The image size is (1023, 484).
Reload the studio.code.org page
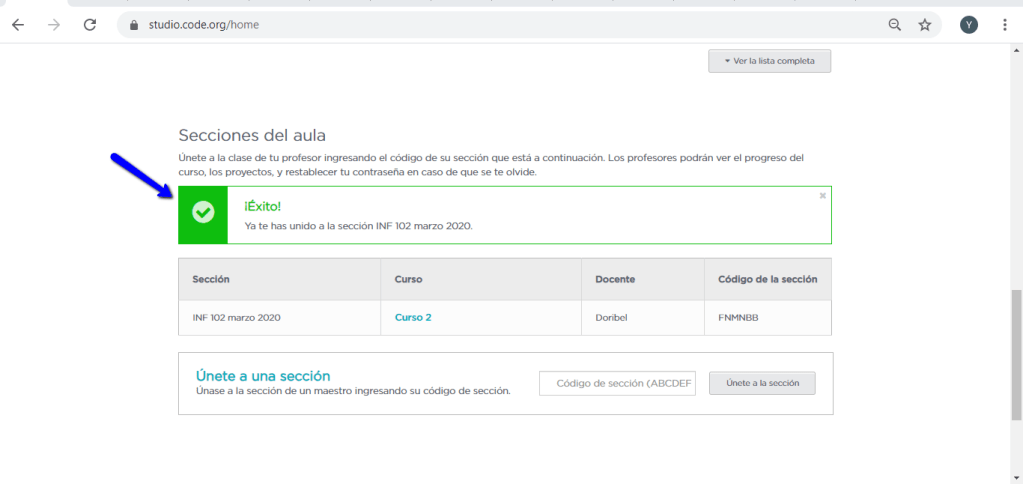(x=90, y=25)
